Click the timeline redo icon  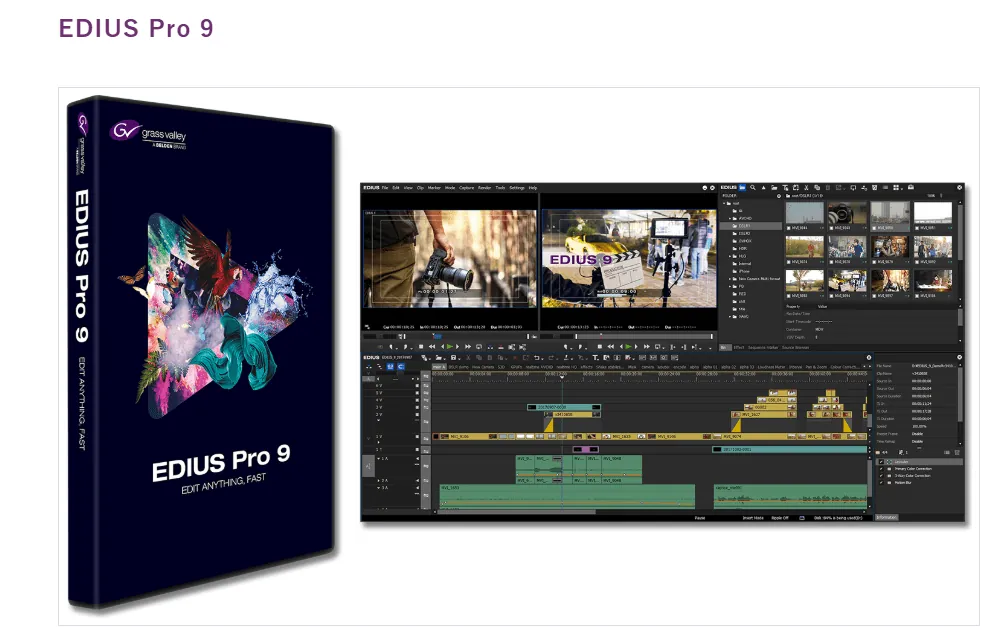pos(551,357)
